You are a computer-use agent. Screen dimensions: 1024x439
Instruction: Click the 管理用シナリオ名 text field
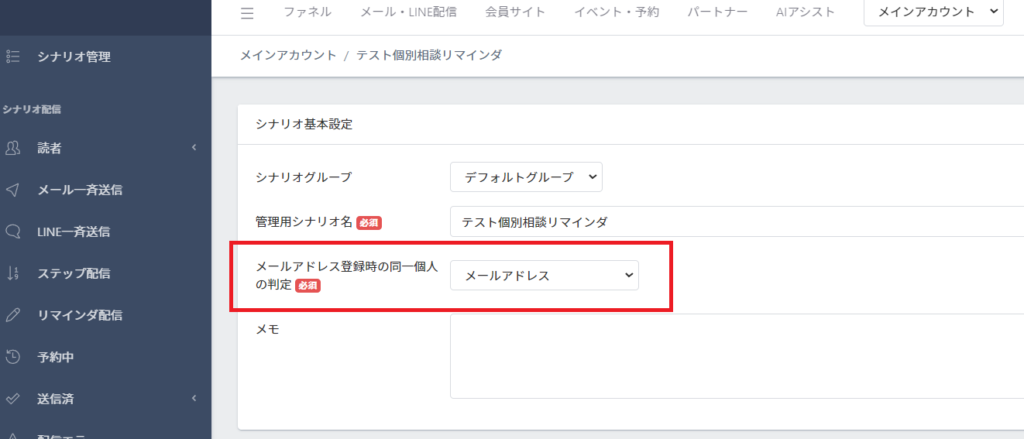click(x=736, y=221)
